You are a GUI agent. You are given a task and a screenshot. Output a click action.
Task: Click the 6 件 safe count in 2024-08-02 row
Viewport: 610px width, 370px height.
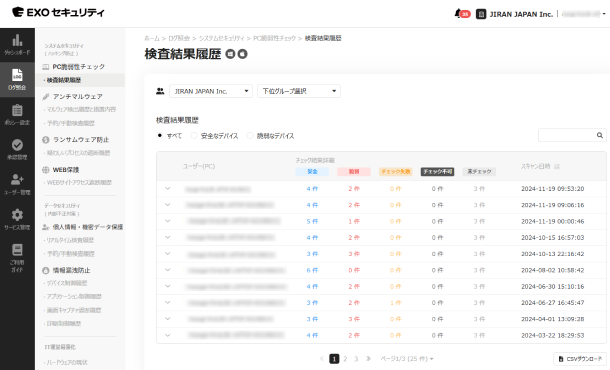click(x=312, y=270)
